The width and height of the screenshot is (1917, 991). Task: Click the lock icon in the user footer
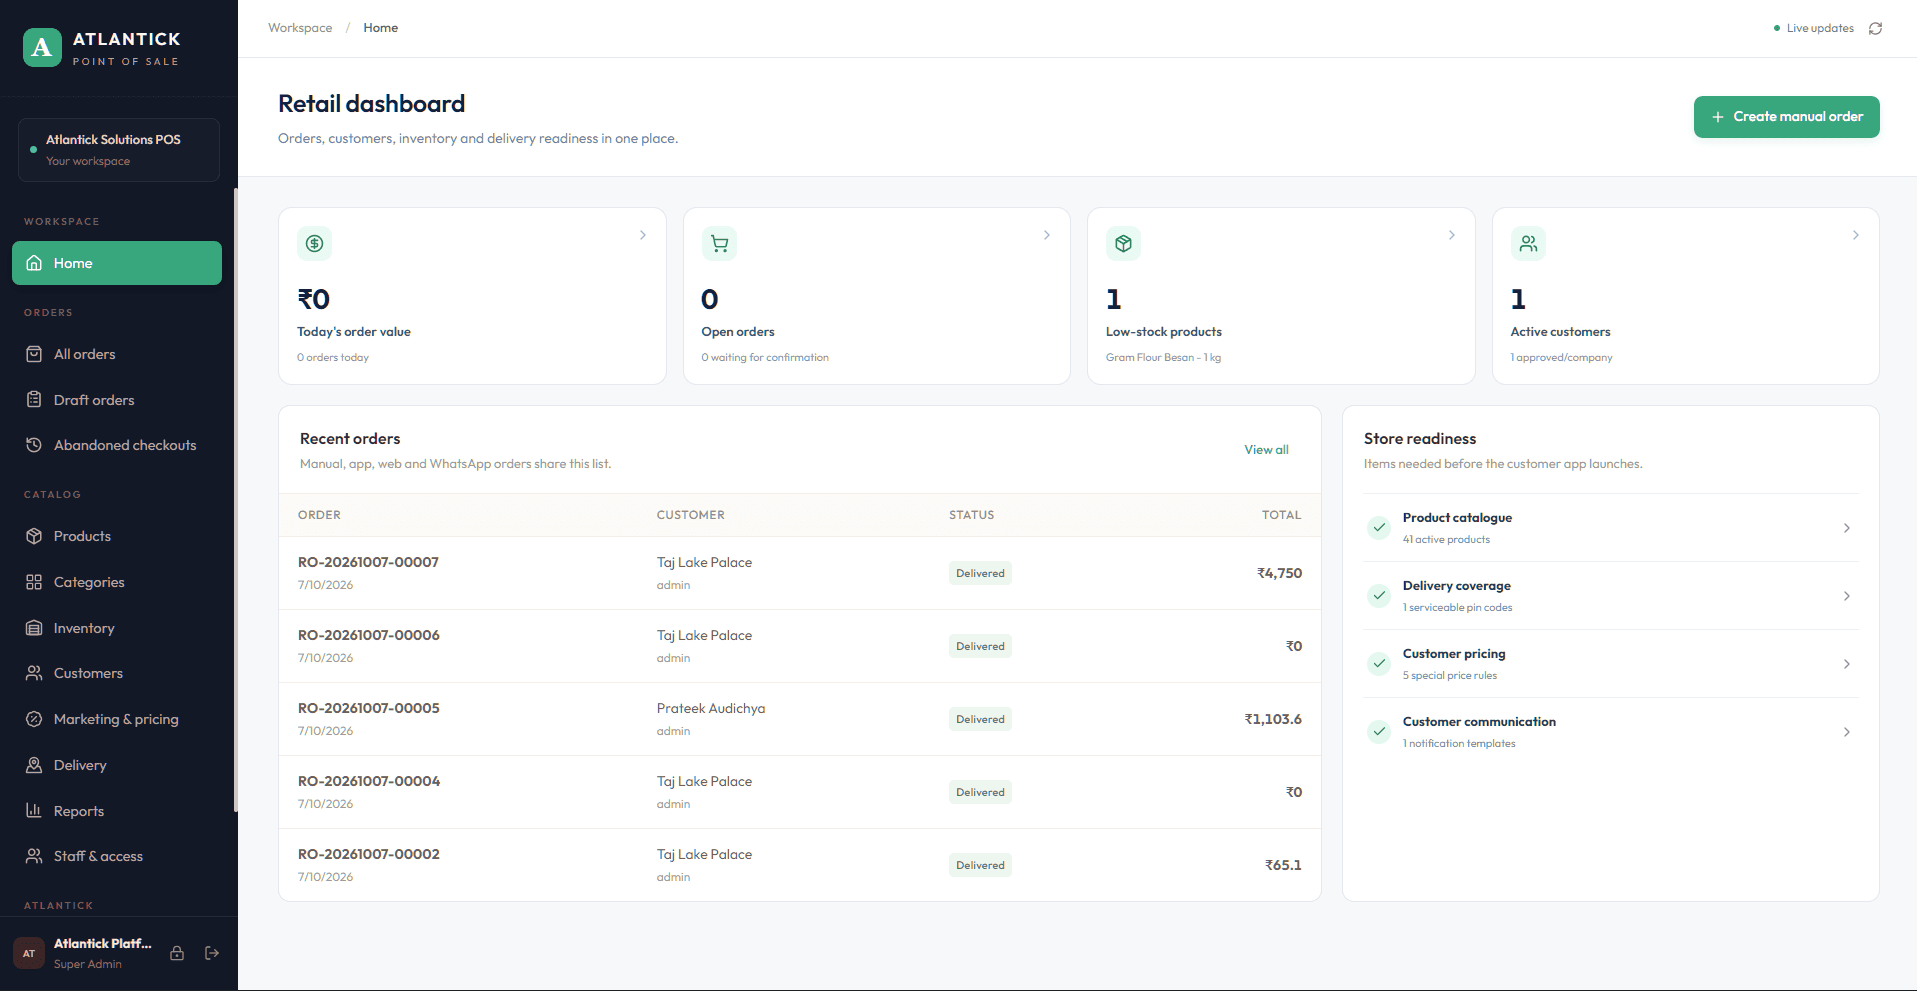tap(177, 953)
